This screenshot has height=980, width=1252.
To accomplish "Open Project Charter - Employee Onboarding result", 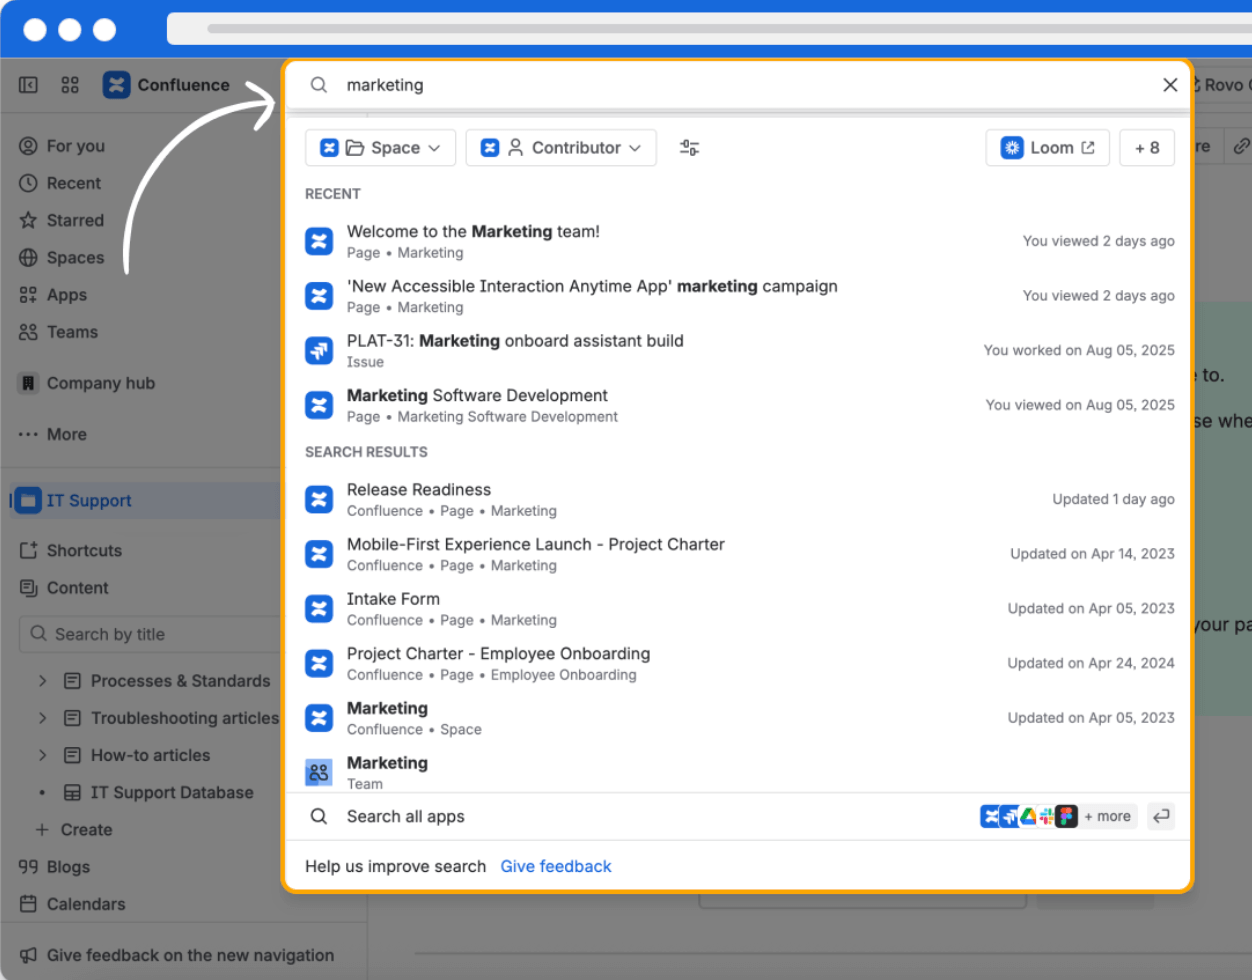I will pos(740,663).
